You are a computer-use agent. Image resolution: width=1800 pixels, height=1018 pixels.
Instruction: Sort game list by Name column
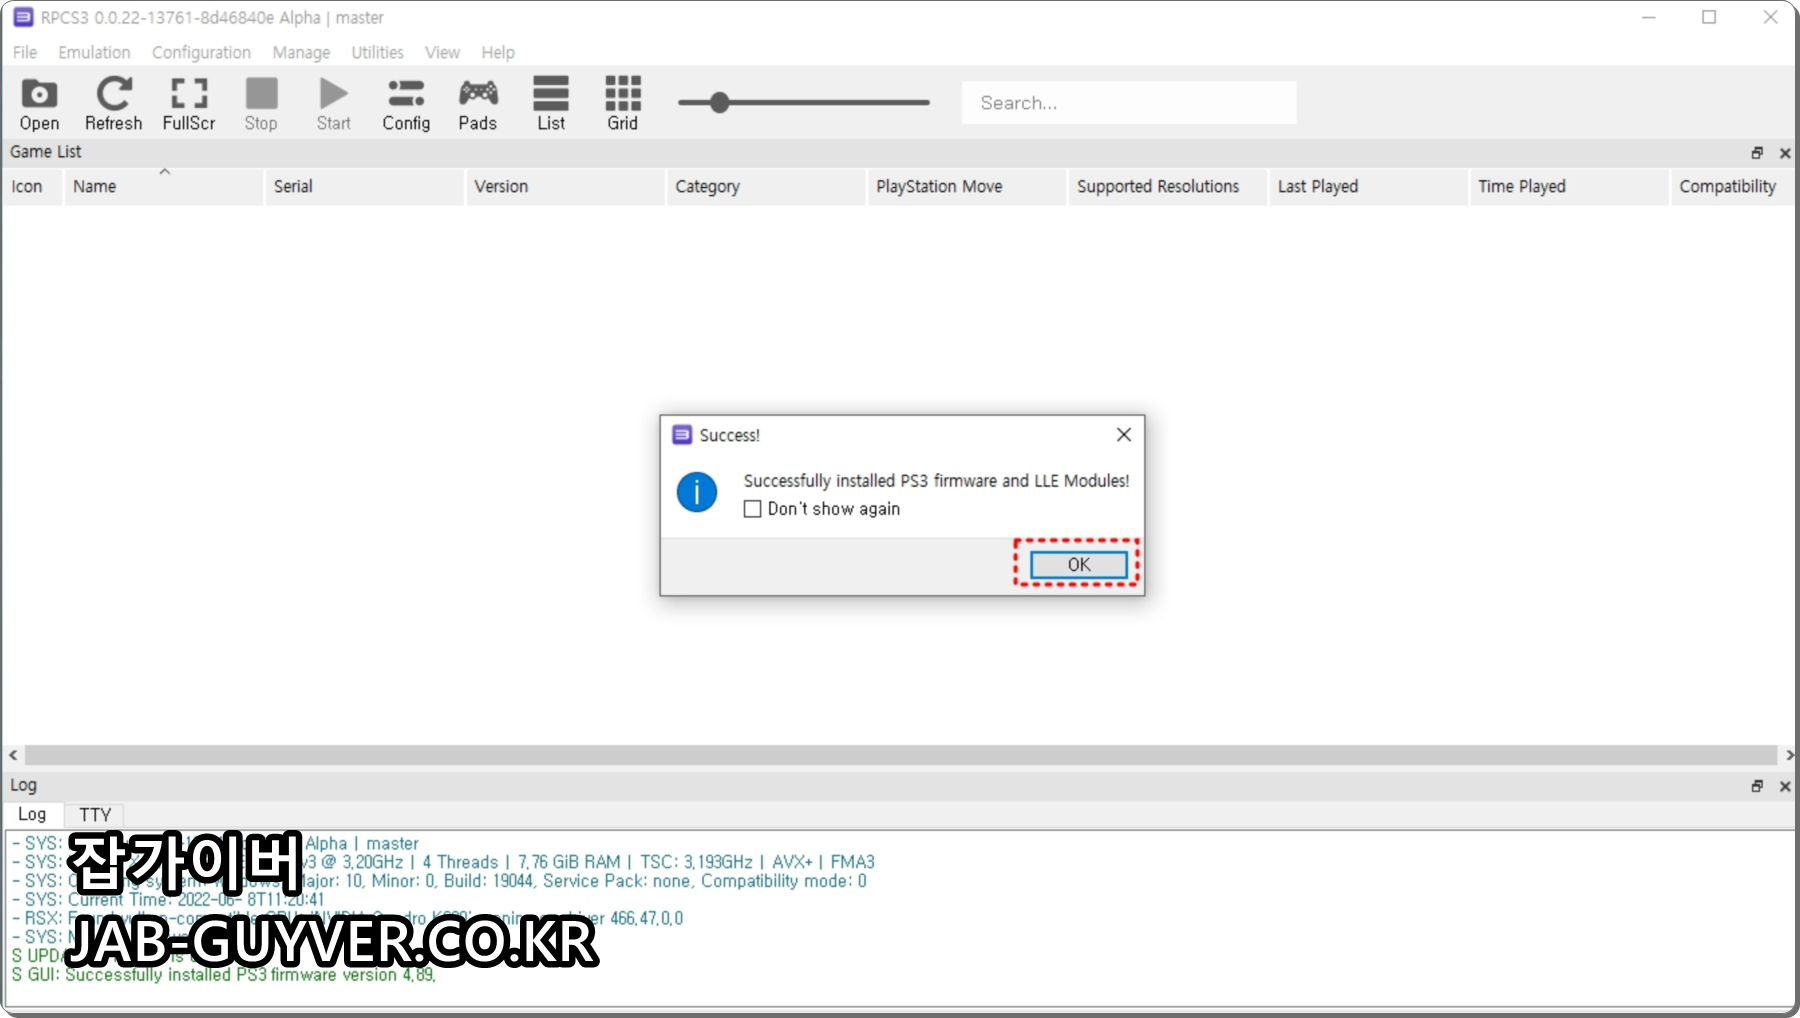coord(164,187)
